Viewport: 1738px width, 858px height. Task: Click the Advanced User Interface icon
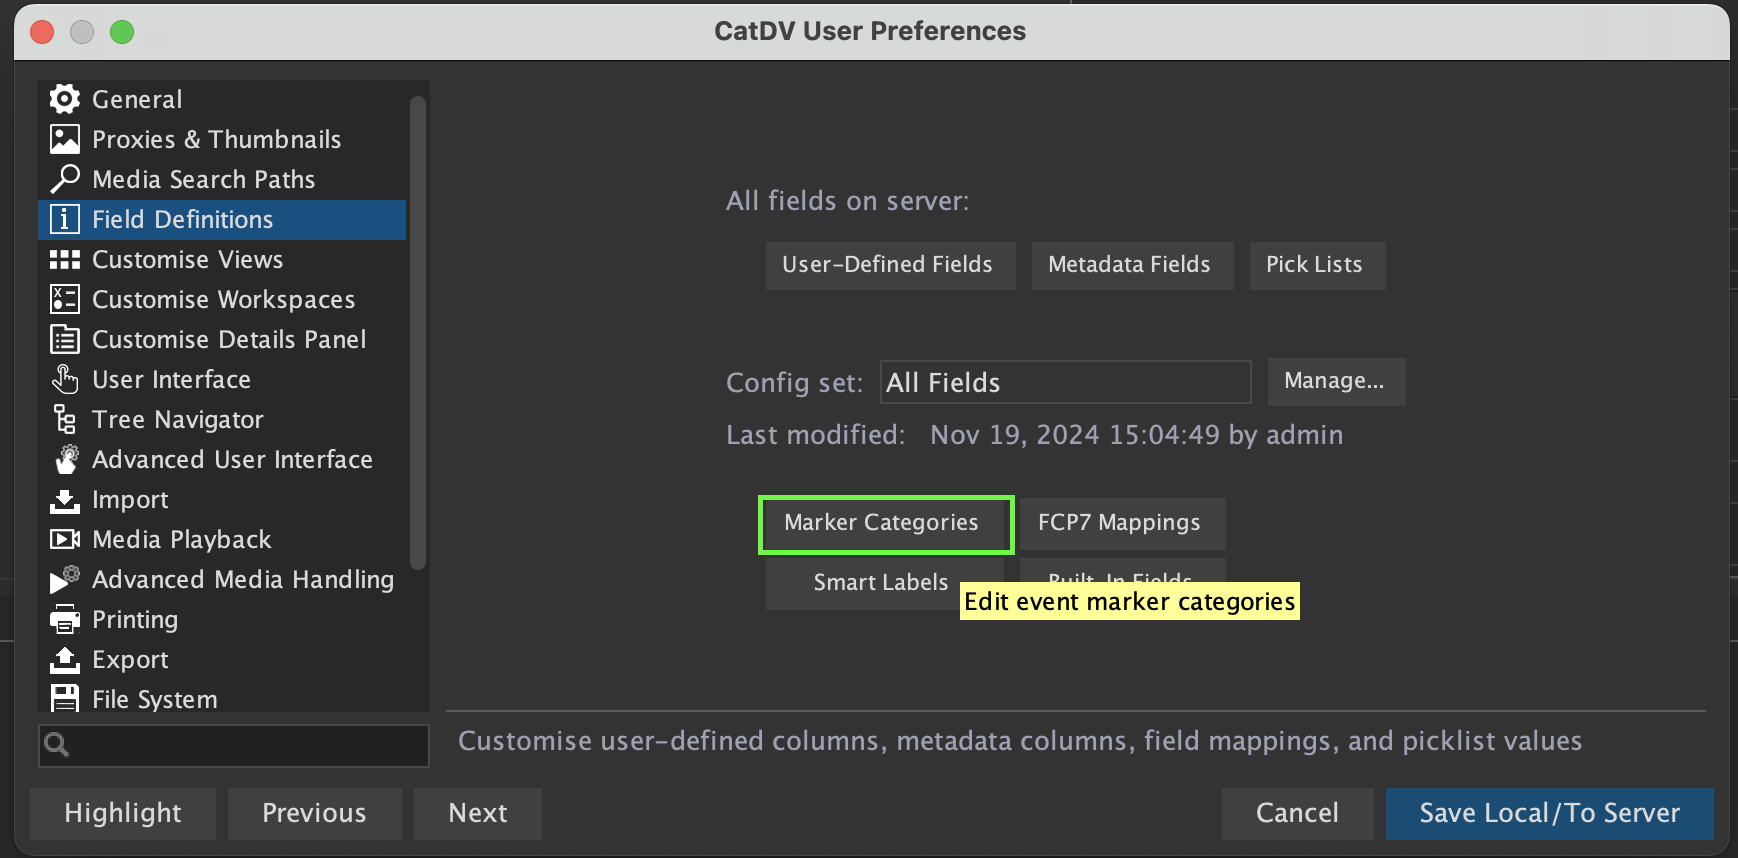[x=66, y=459]
